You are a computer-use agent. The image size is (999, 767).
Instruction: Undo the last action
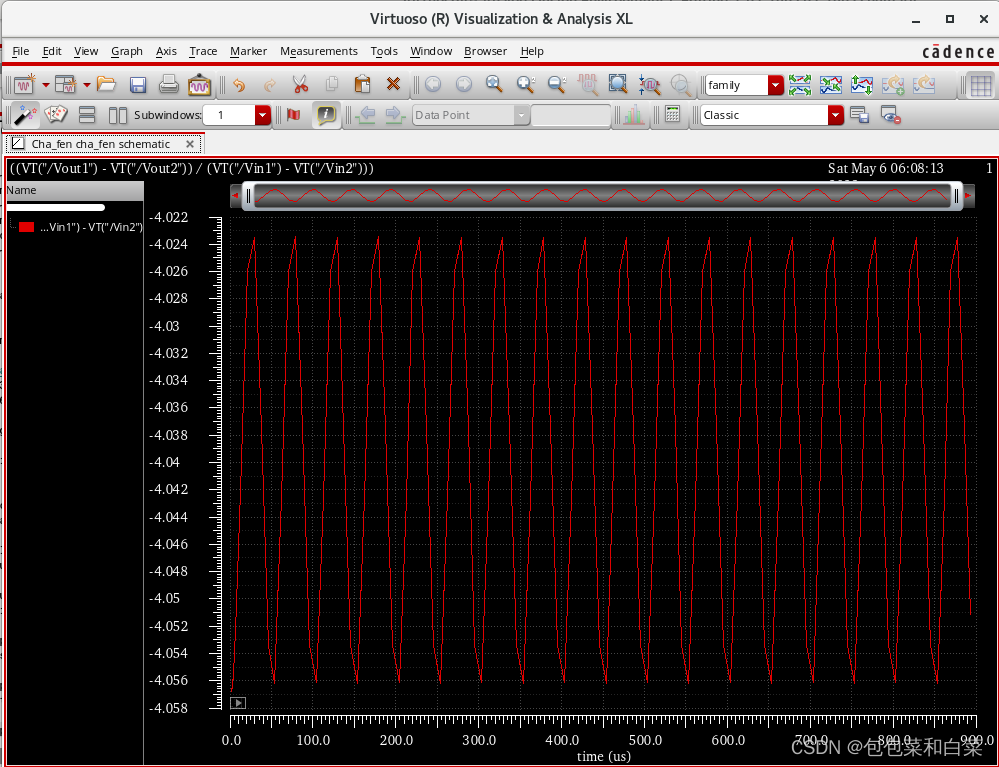pos(239,84)
